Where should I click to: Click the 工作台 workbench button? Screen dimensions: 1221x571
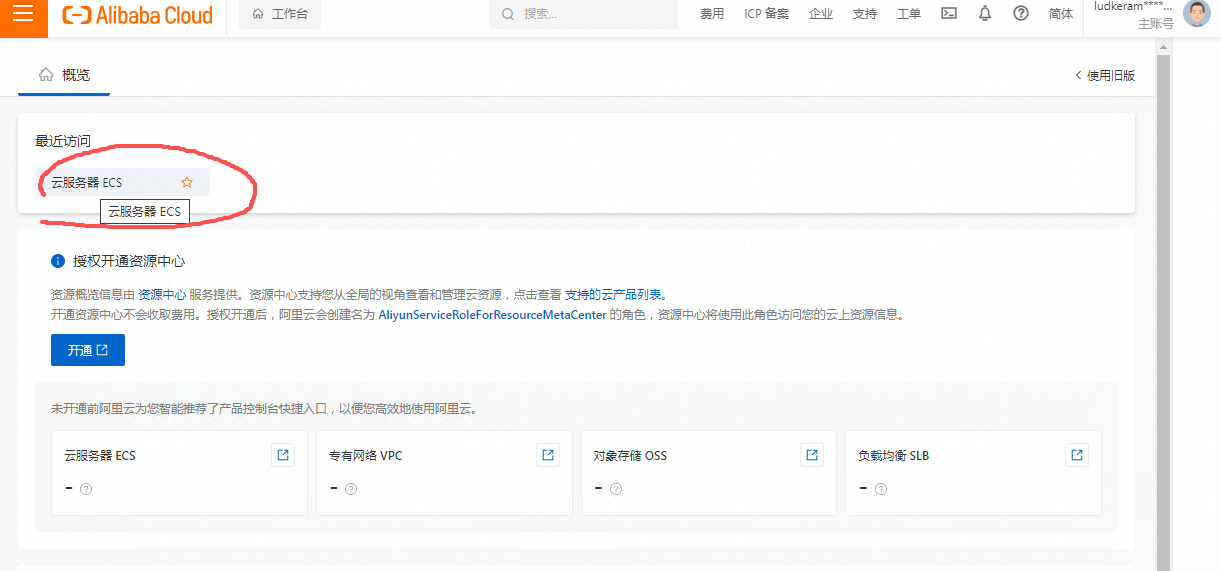[280, 14]
